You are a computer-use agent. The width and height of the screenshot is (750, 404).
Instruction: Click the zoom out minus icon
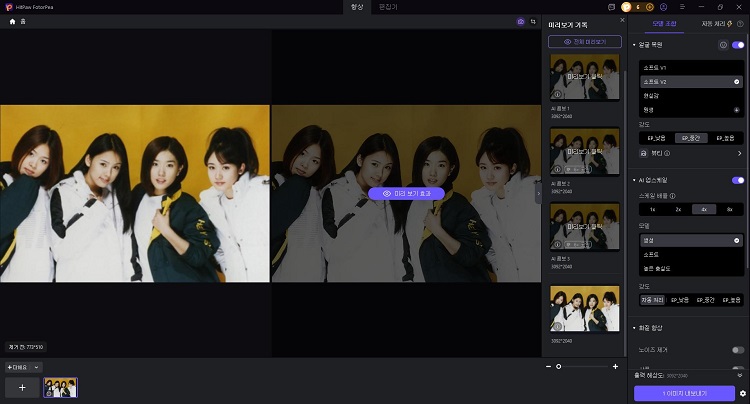tap(548, 367)
